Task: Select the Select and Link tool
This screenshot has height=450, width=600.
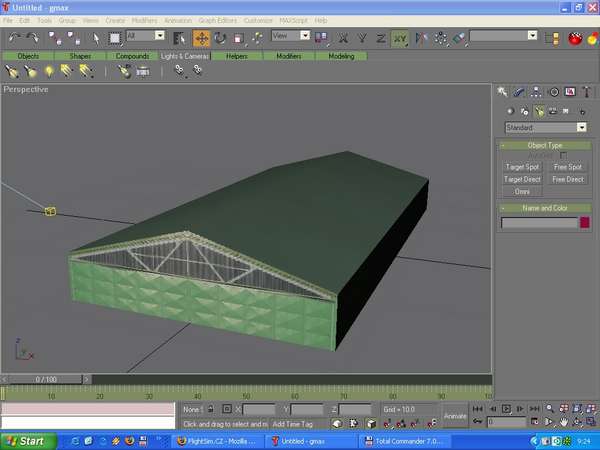Action: point(55,38)
